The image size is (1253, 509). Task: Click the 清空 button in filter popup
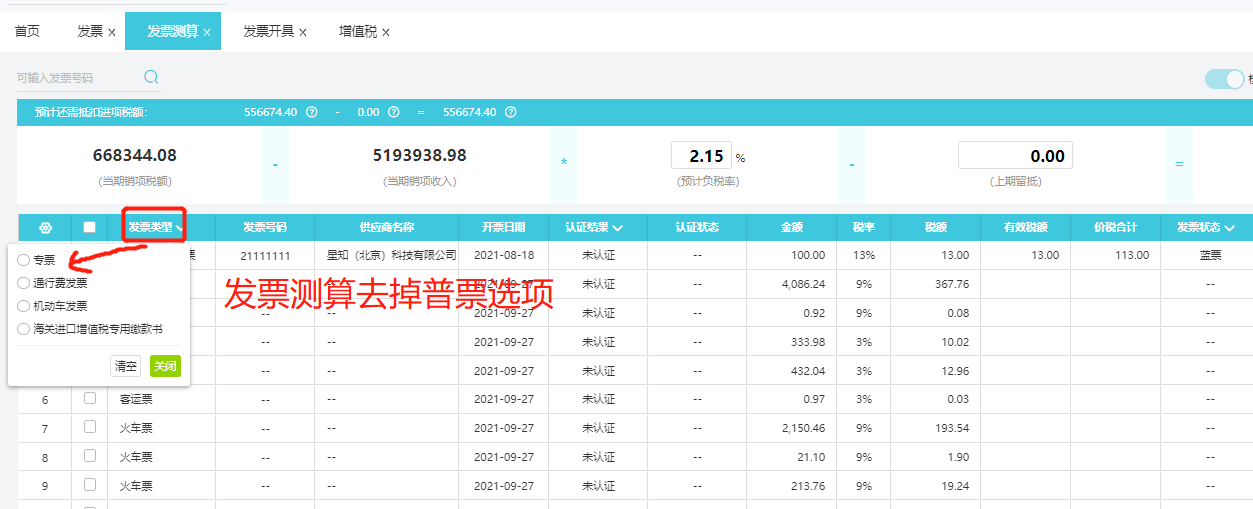tap(126, 366)
